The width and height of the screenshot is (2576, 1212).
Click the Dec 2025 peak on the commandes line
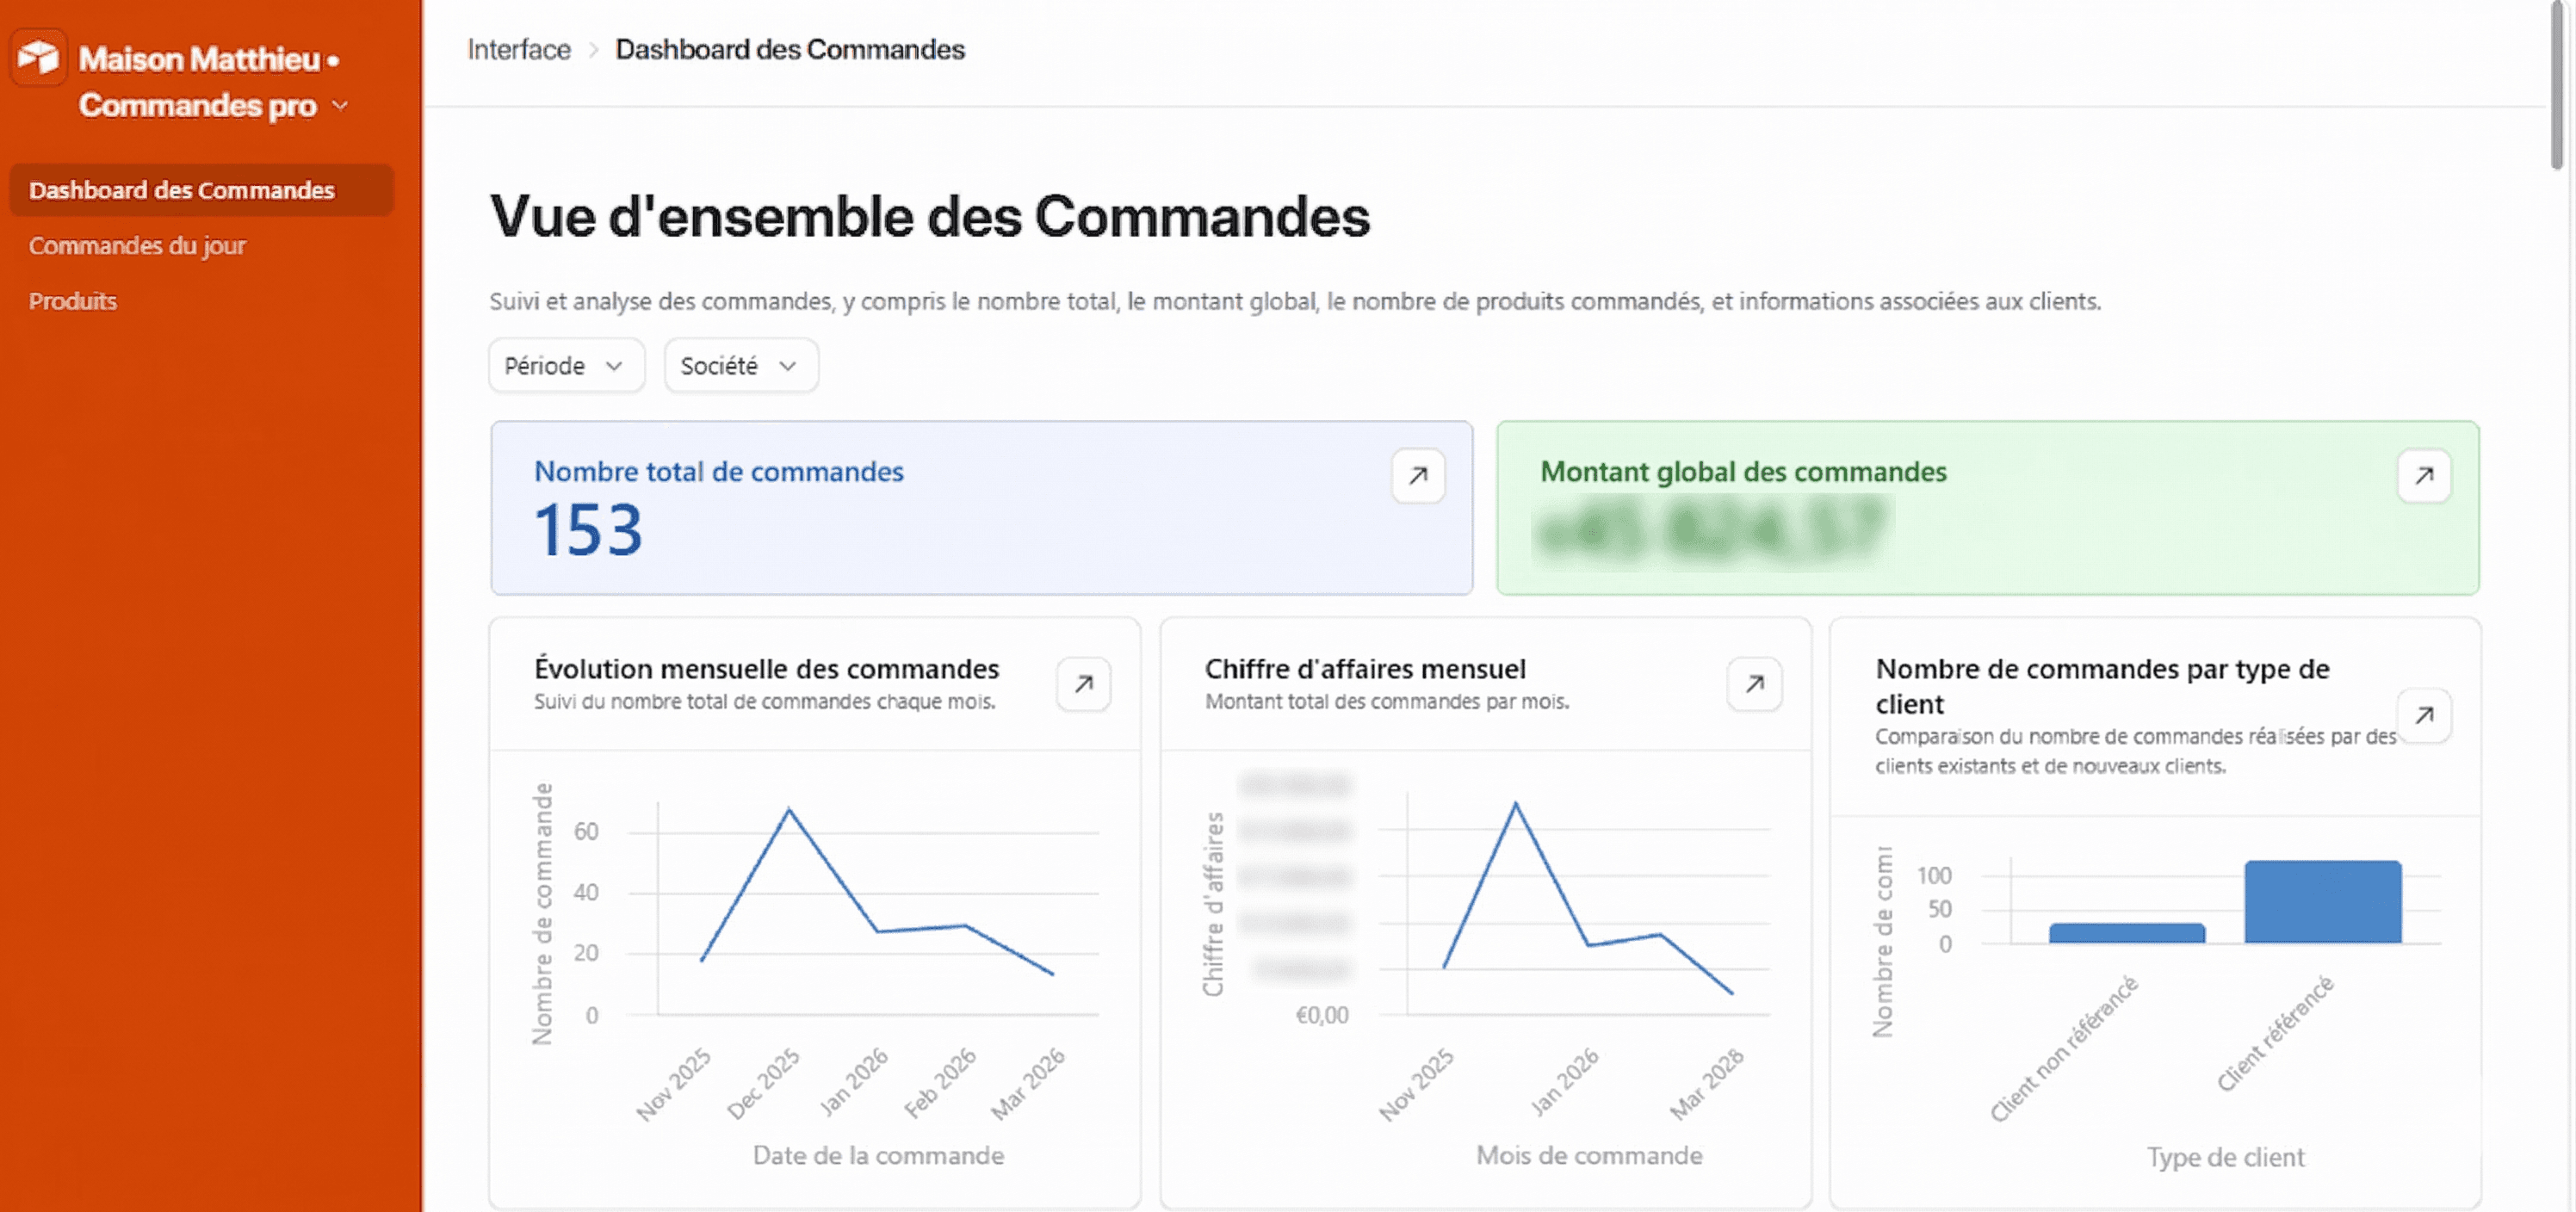click(789, 809)
